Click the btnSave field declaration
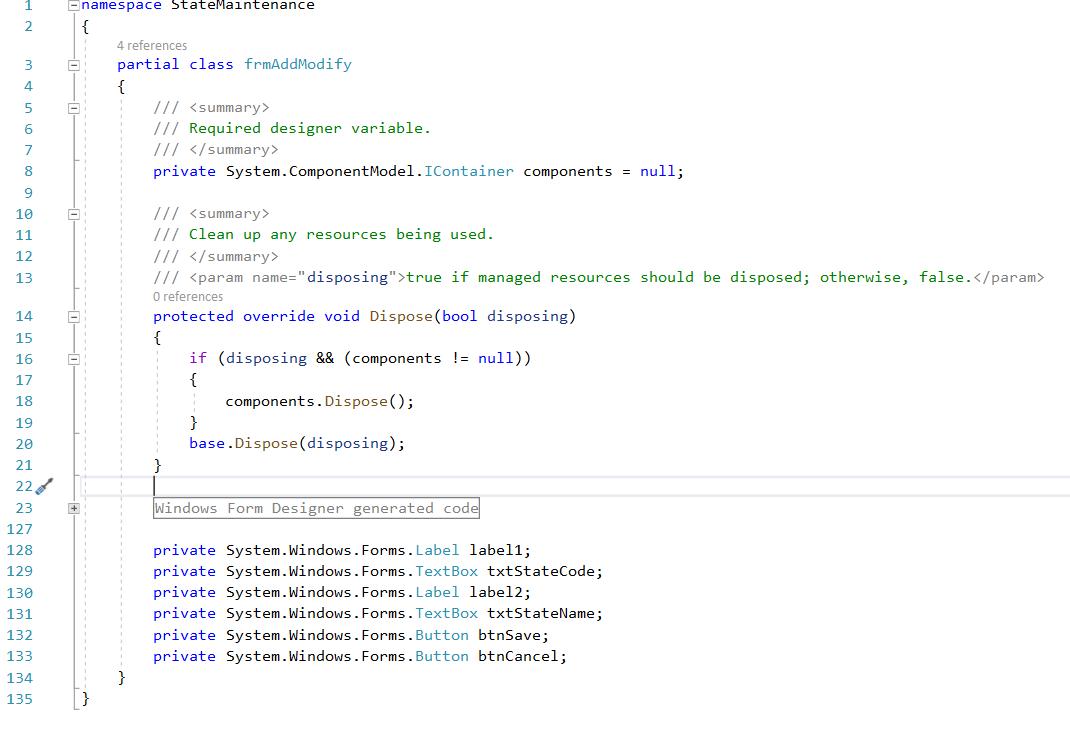Image resolution: width=1070 pixels, height=741 pixels. pos(351,635)
